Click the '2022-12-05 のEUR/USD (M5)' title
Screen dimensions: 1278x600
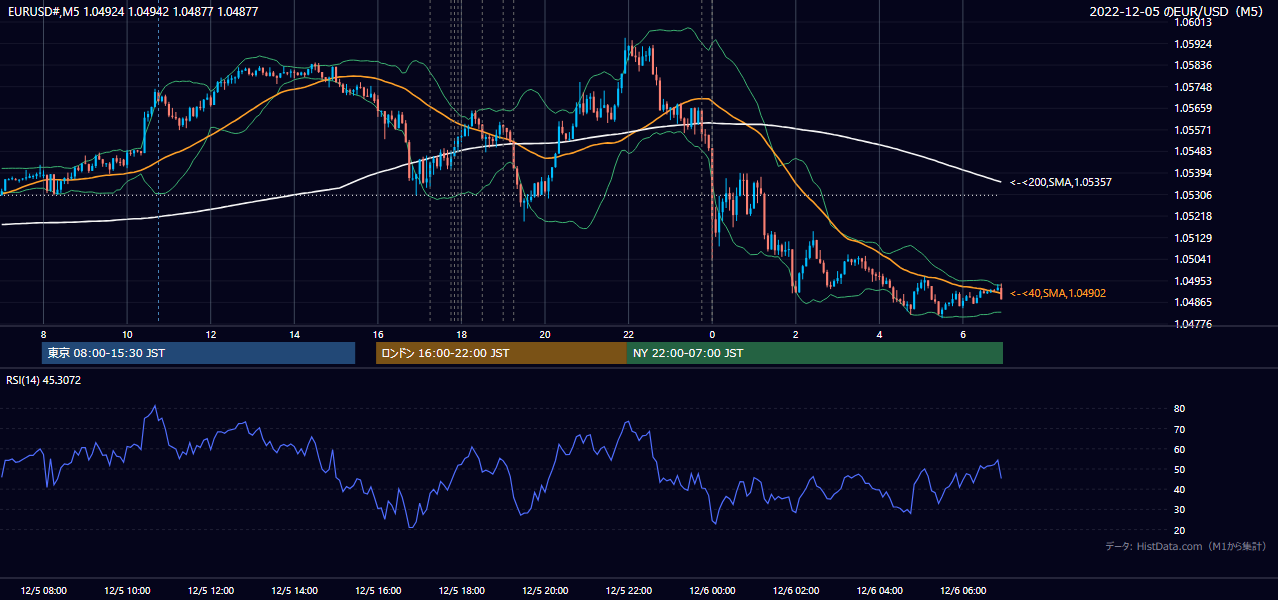click(x=1177, y=12)
